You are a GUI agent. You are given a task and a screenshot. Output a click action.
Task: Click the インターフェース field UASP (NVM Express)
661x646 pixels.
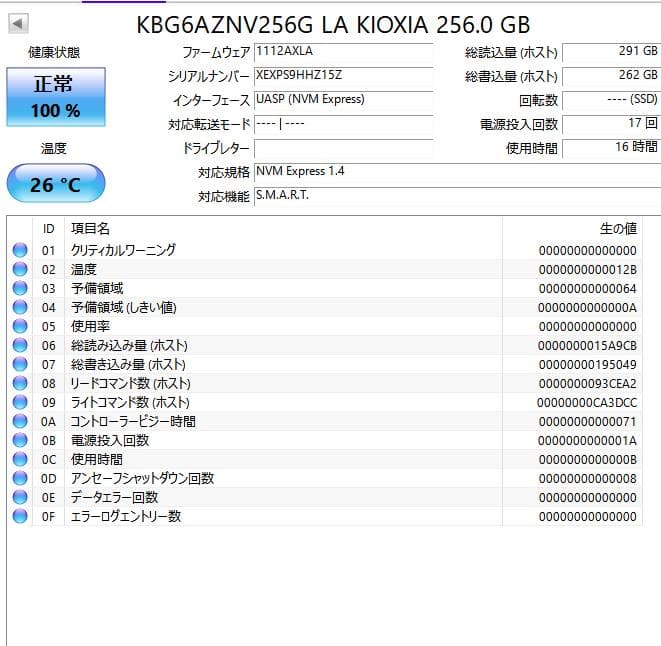[344, 100]
